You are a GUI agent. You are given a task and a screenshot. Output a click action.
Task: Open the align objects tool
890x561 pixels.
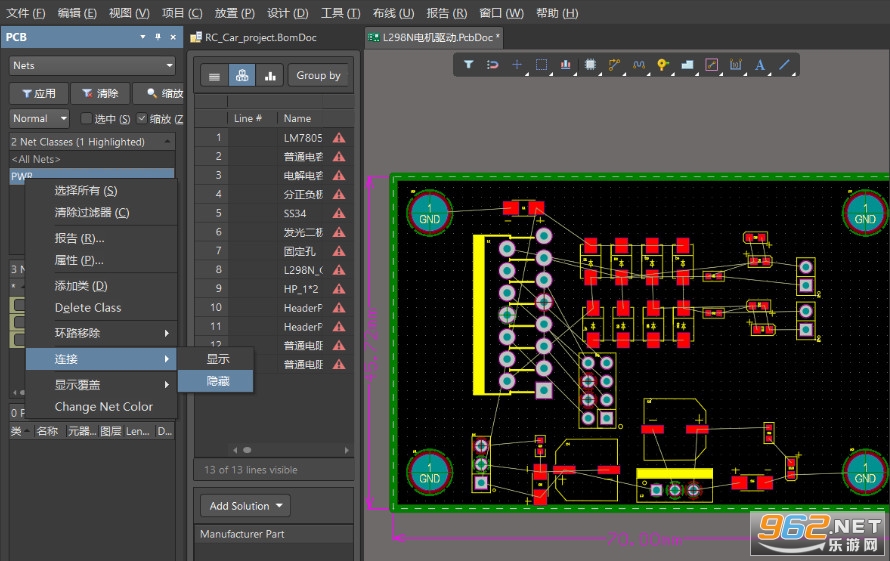(x=565, y=65)
